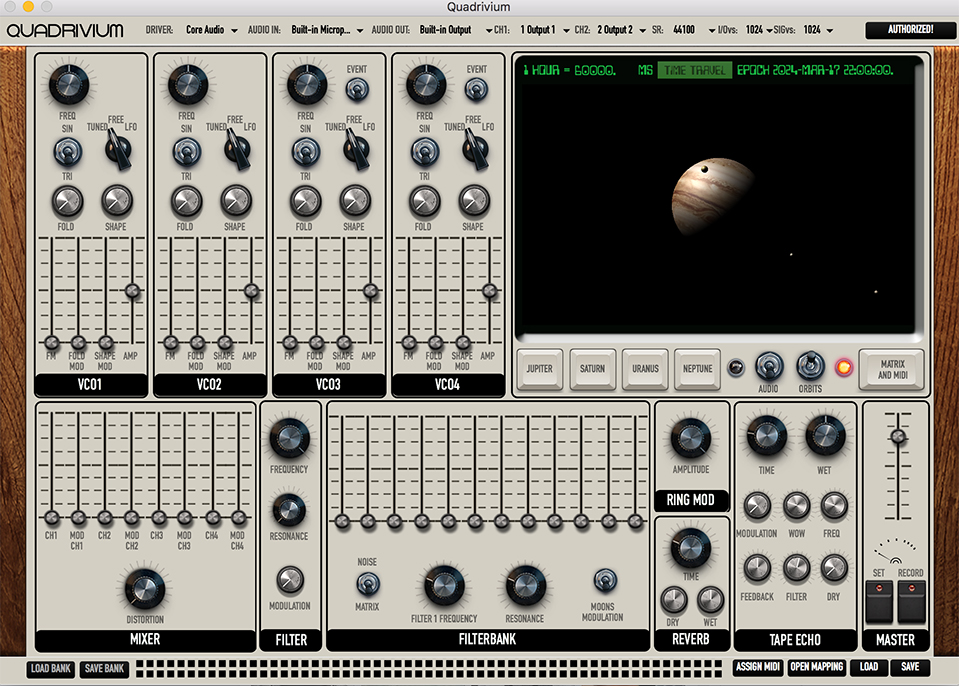Click the VCO3 FREQ knob
Viewport: 959px width, 686px height.
click(307, 84)
